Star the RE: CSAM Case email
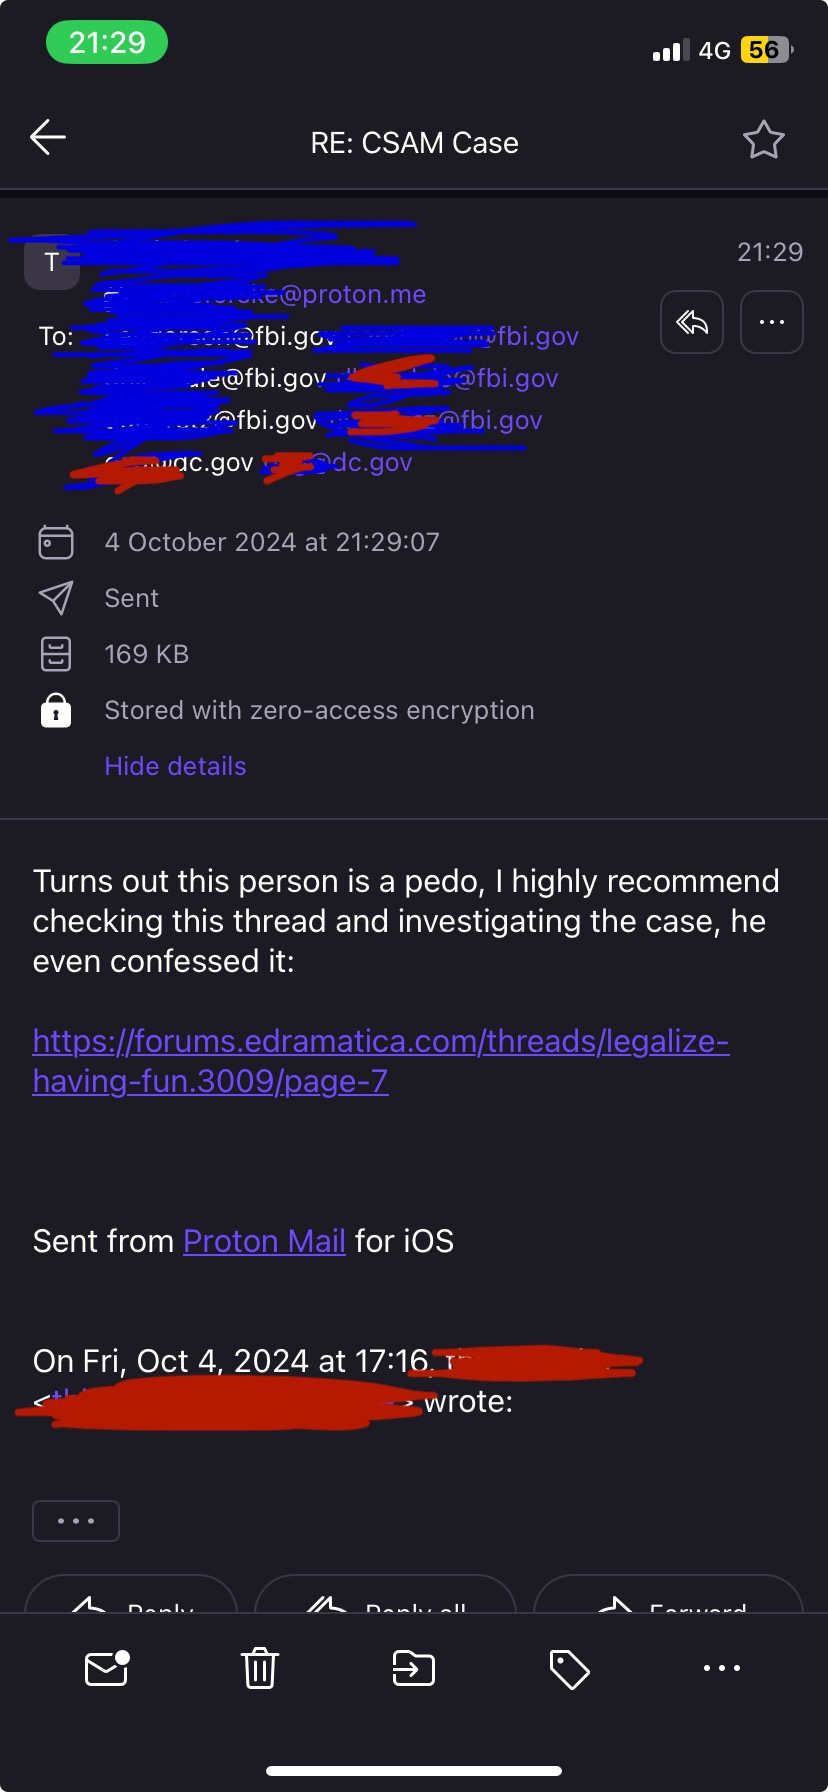Image resolution: width=828 pixels, height=1792 pixels. 764,140
